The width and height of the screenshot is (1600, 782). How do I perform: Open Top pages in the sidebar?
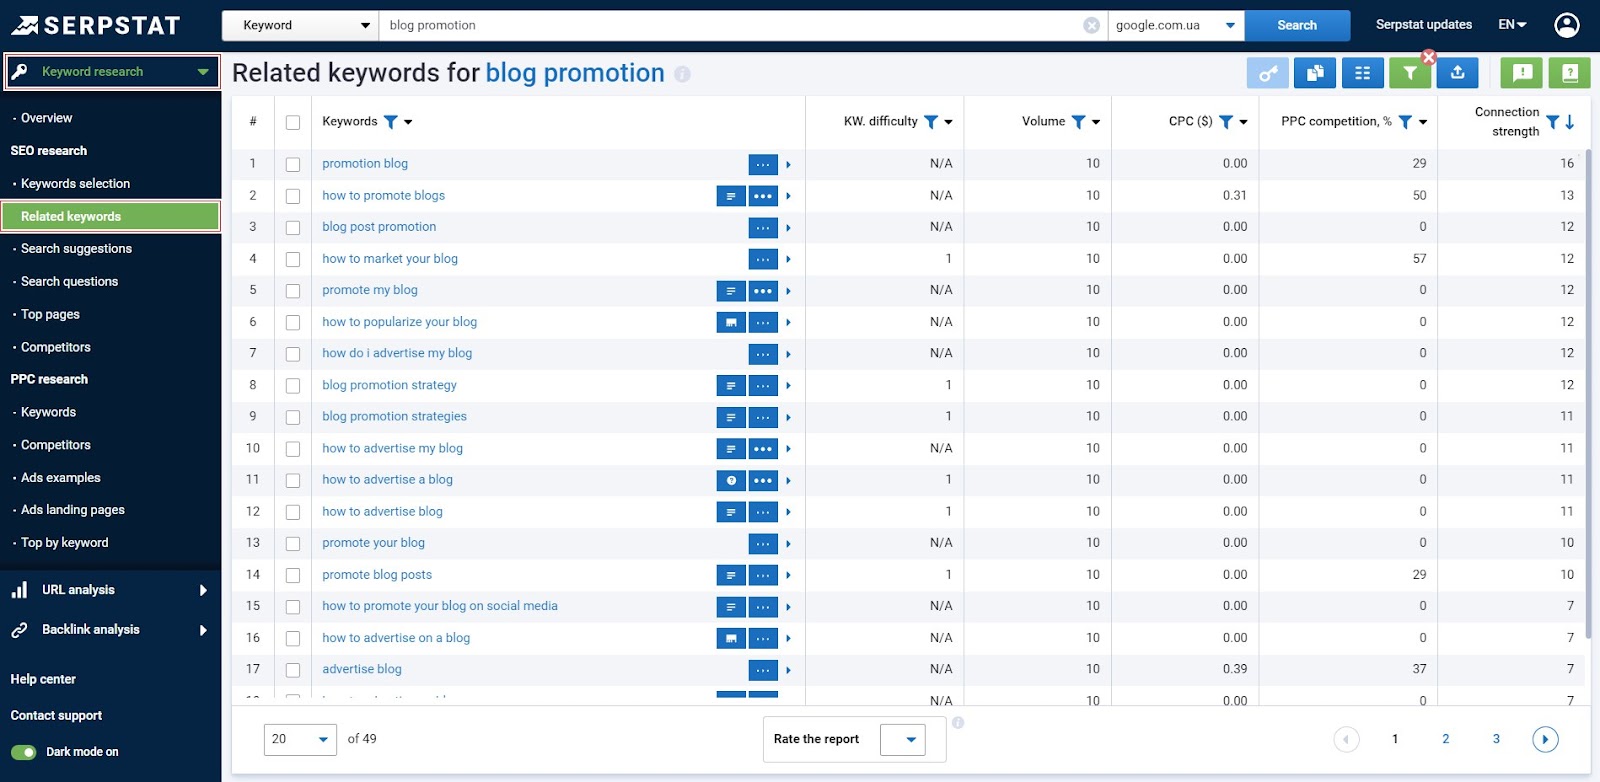pos(51,314)
